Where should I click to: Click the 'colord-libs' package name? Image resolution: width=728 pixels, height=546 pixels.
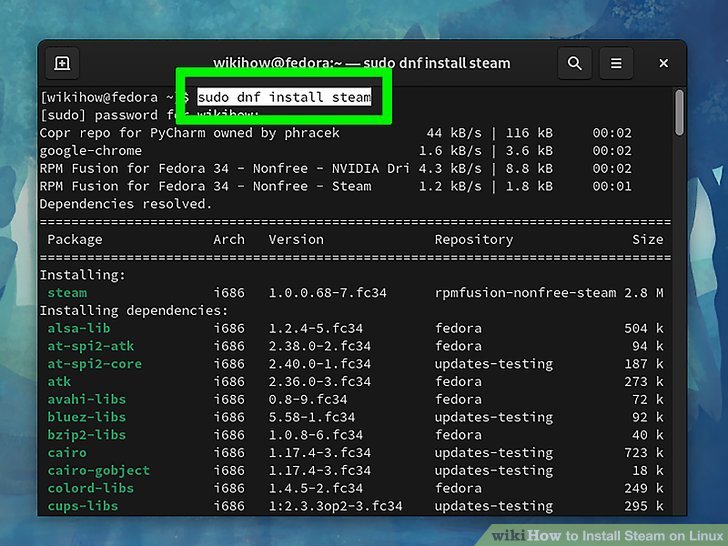click(x=91, y=488)
